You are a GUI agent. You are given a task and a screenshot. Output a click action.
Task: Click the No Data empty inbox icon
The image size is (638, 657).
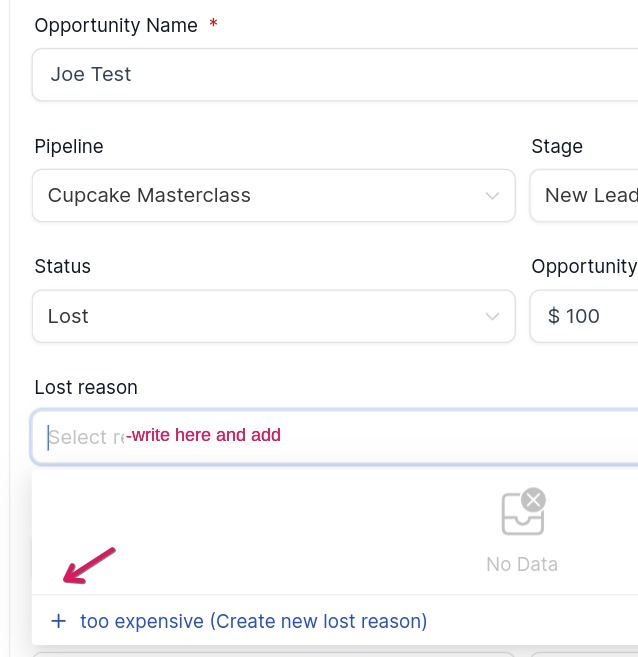(523, 512)
